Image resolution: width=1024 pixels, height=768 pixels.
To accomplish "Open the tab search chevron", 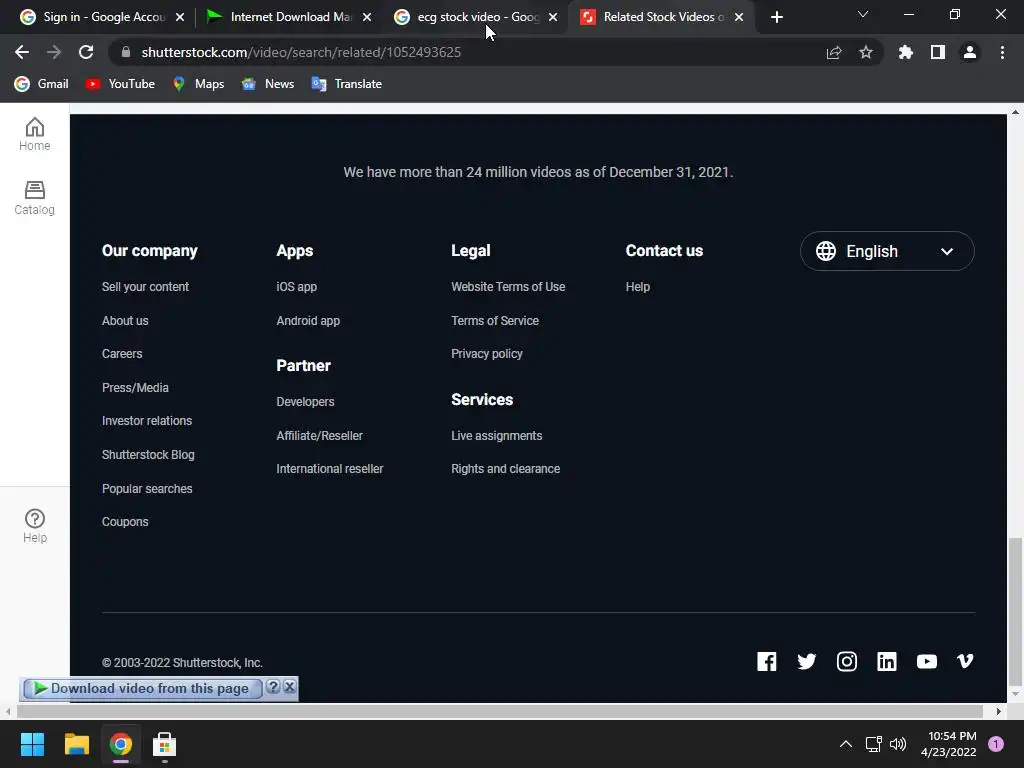I will coord(863,14).
